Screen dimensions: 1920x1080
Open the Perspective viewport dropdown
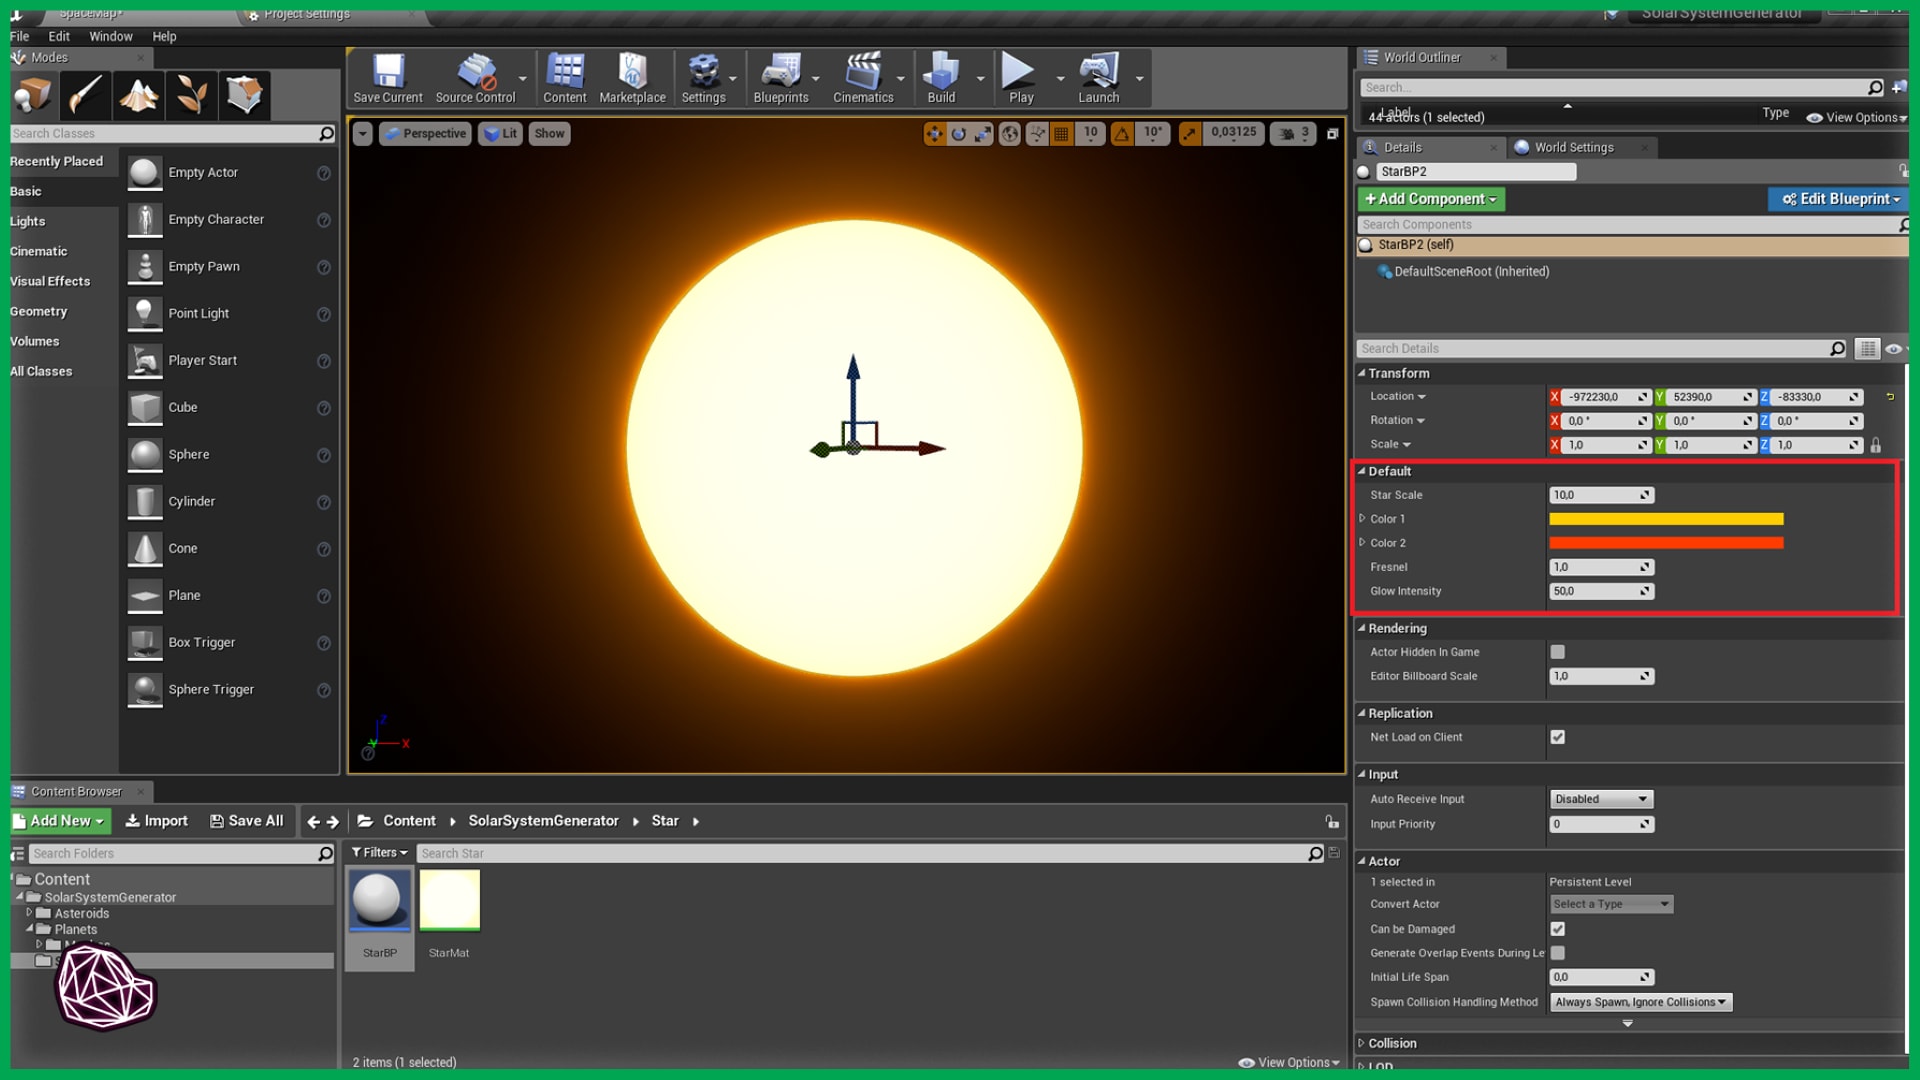click(x=425, y=133)
